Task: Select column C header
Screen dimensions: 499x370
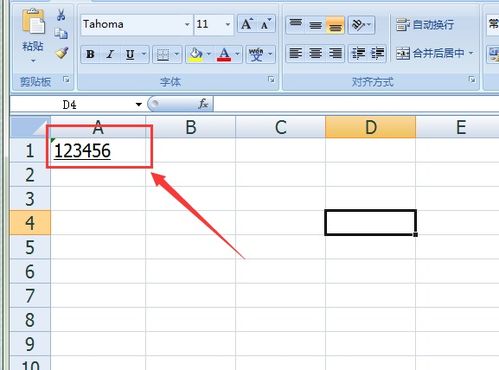Action: coord(281,127)
